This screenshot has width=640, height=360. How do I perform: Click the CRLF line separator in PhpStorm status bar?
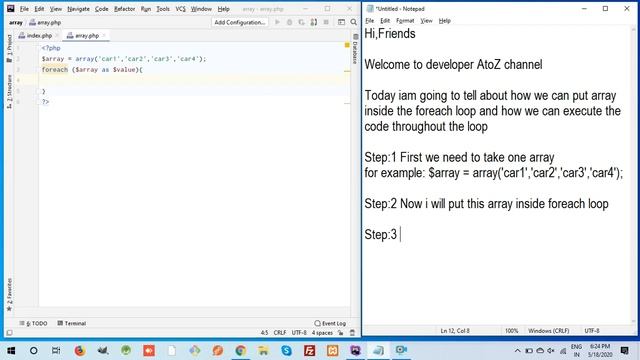click(280, 333)
